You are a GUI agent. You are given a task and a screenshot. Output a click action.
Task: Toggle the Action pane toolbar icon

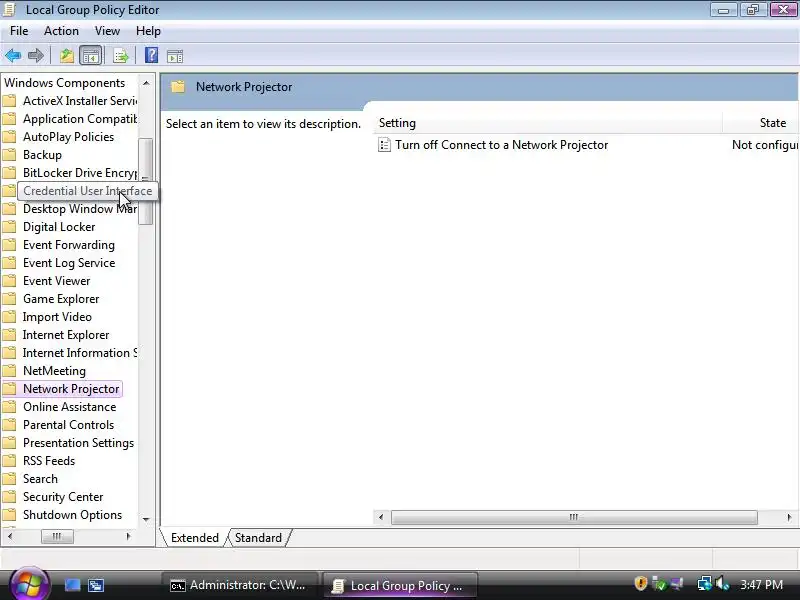[175, 56]
